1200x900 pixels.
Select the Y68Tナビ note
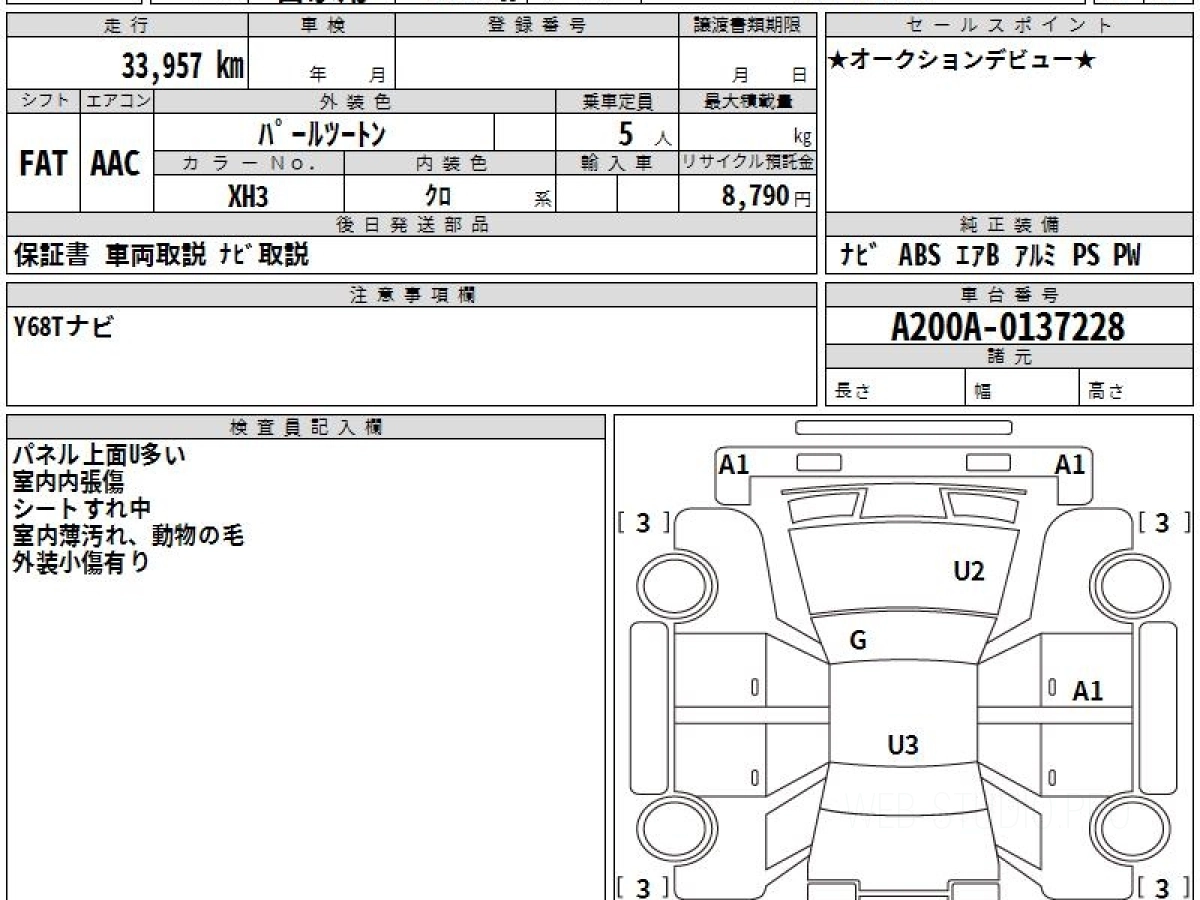[63, 325]
